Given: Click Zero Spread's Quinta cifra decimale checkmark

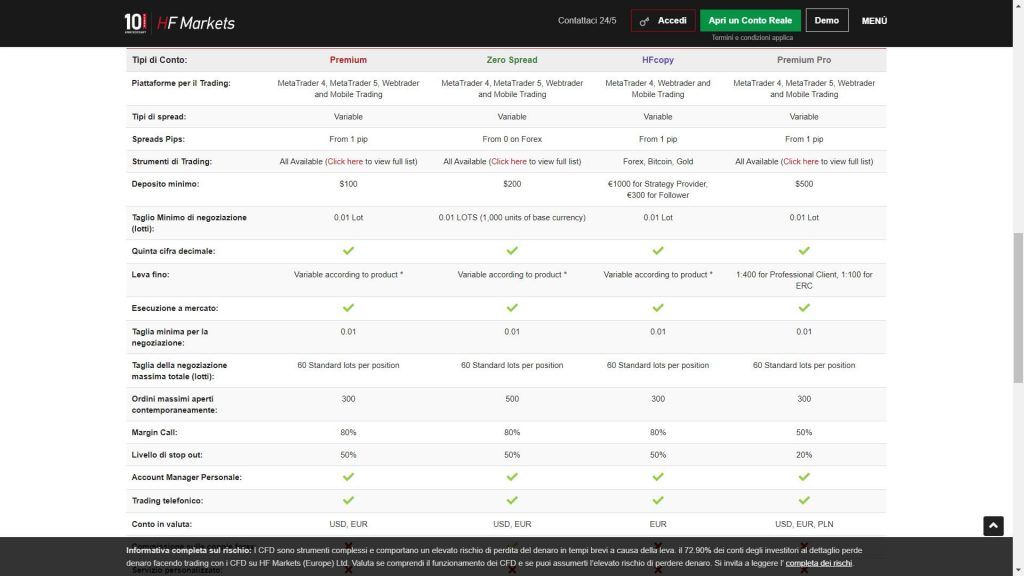Looking at the screenshot, I should click(512, 251).
